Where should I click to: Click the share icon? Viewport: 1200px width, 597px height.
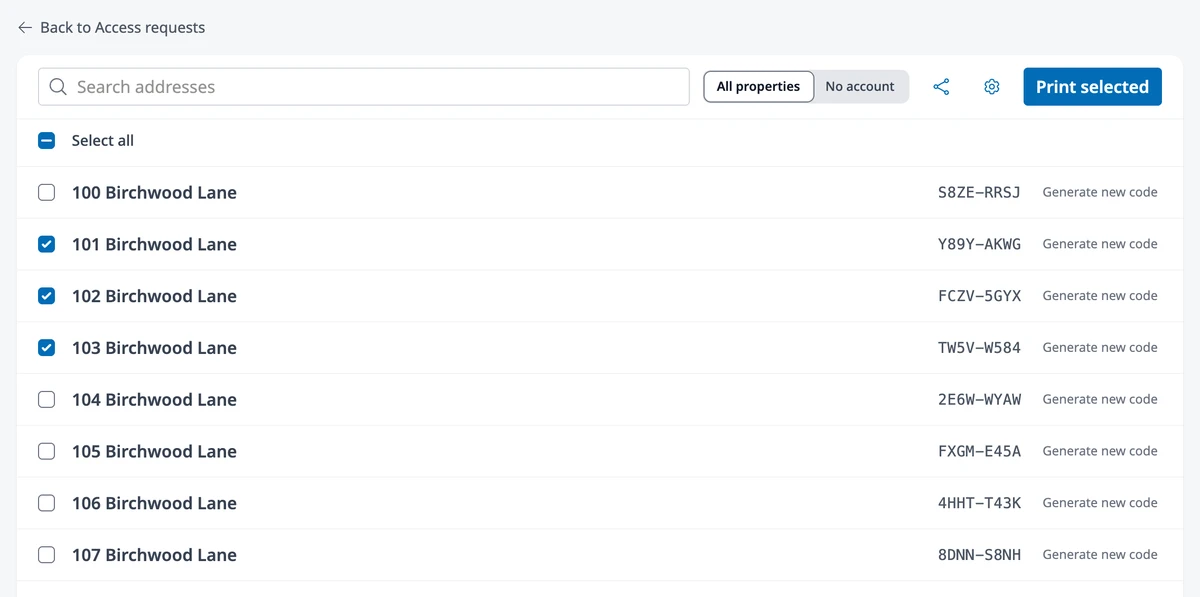pos(941,87)
